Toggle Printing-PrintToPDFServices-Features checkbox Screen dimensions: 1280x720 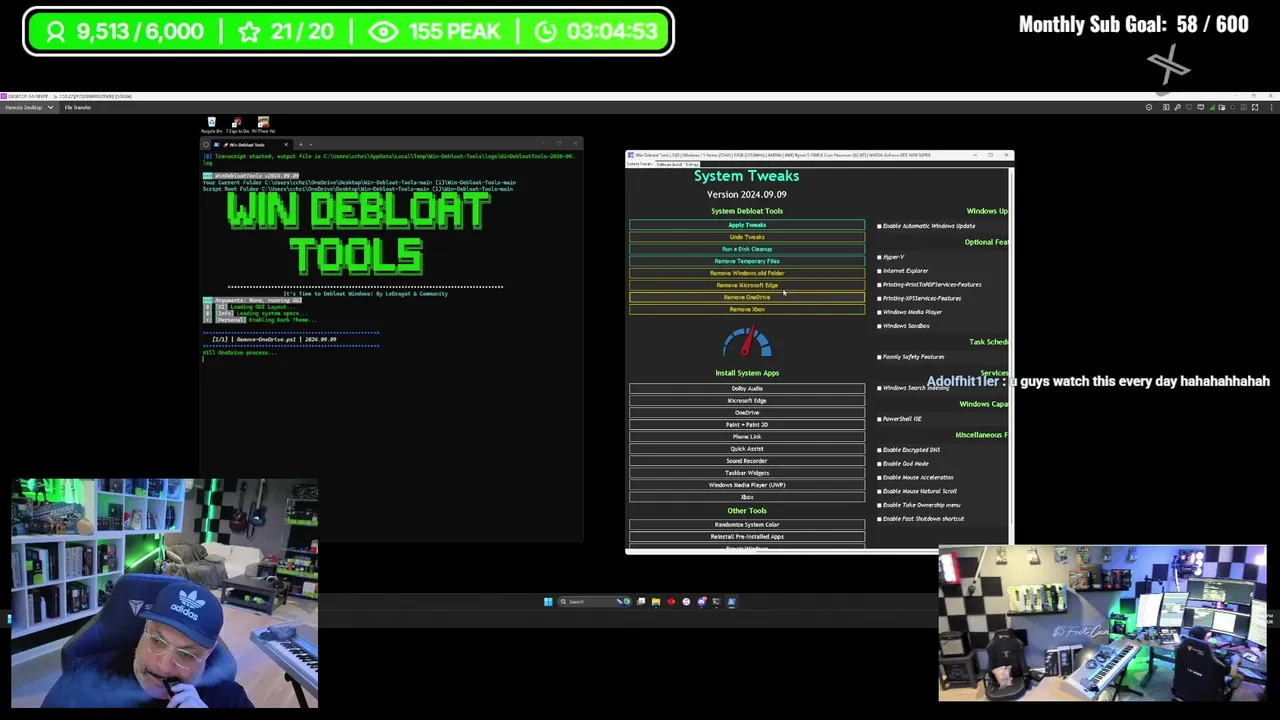click(880, 285)
